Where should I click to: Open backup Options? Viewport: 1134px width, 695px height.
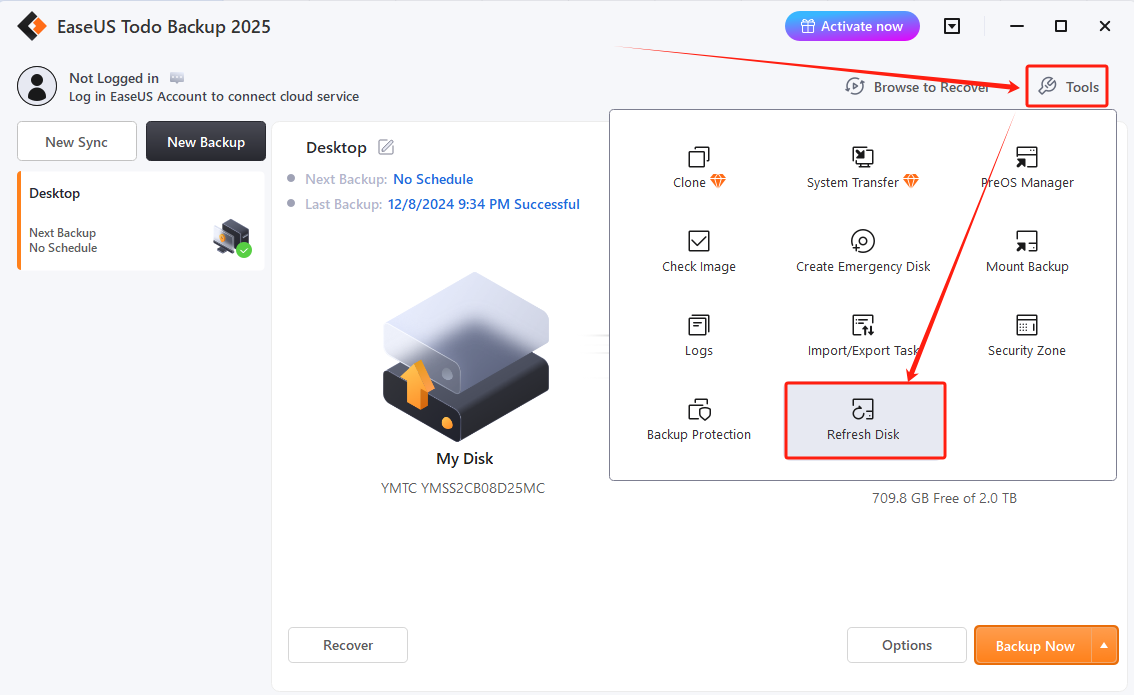907,645
